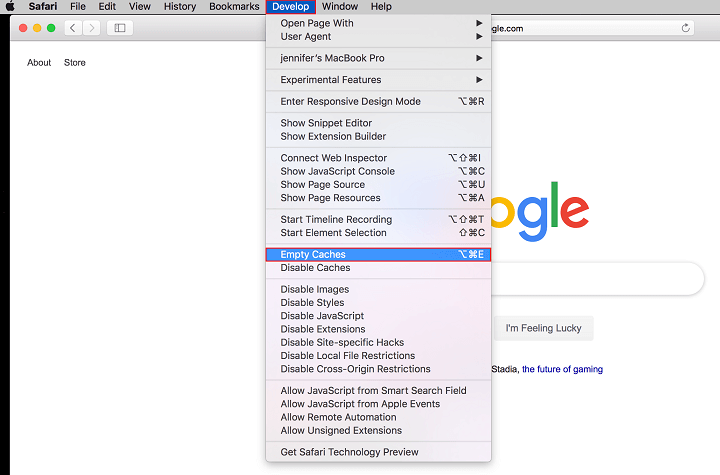Open the Store link on Google page
This screenshot has height=475, width=720.
(x=74, y=62)
